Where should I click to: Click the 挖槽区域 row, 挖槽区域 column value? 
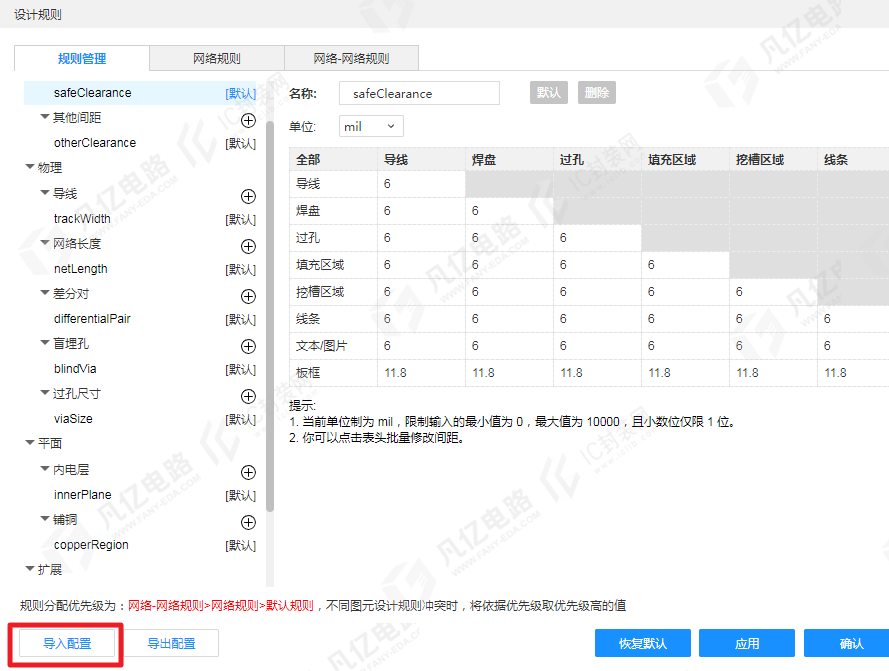pyautogui.click(x=773, y=292)
